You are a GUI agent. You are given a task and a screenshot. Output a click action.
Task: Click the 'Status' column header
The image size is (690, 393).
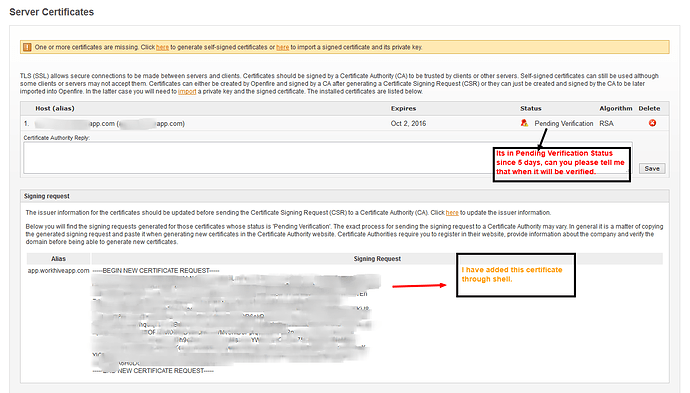coord(531,108)
